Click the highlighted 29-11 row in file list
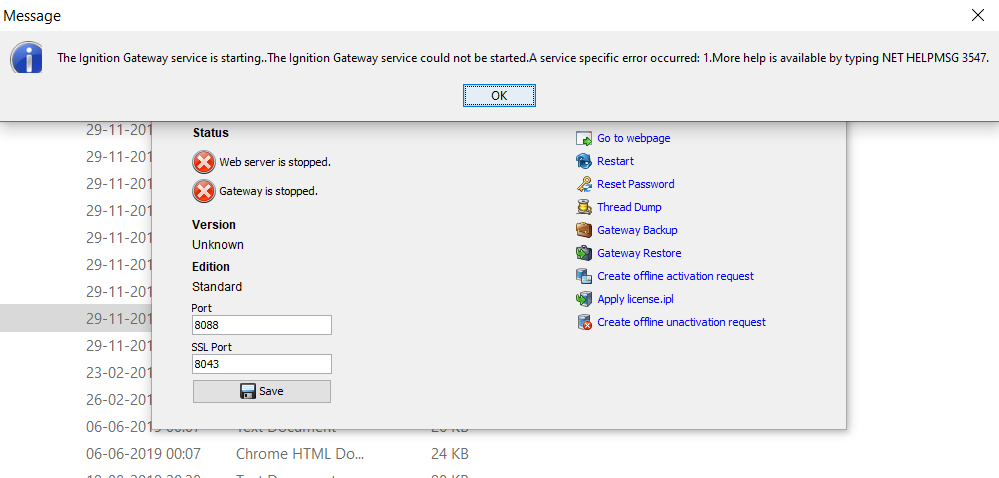 coord(76,318)
